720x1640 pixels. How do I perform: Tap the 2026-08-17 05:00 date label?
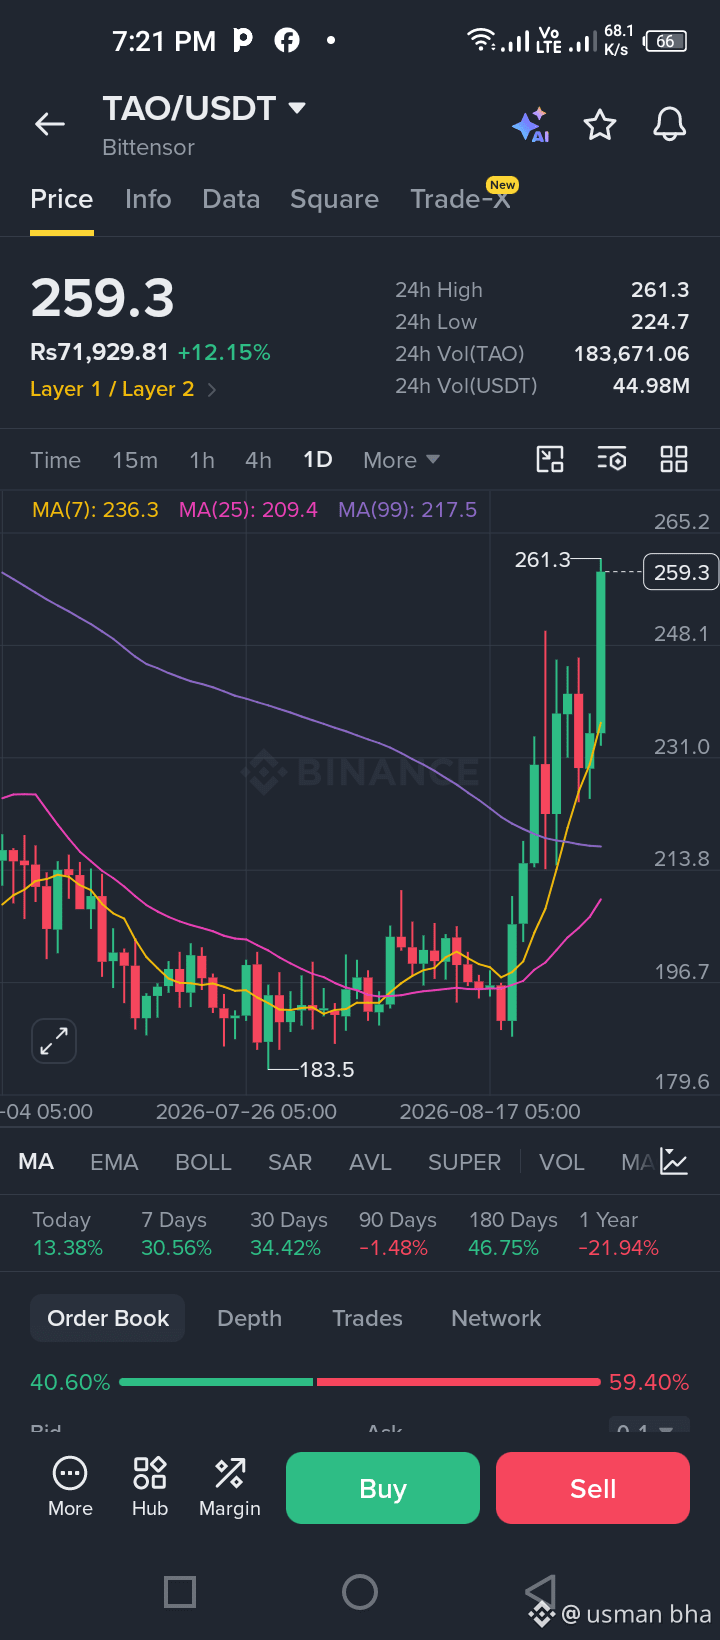pos(490,1112)
